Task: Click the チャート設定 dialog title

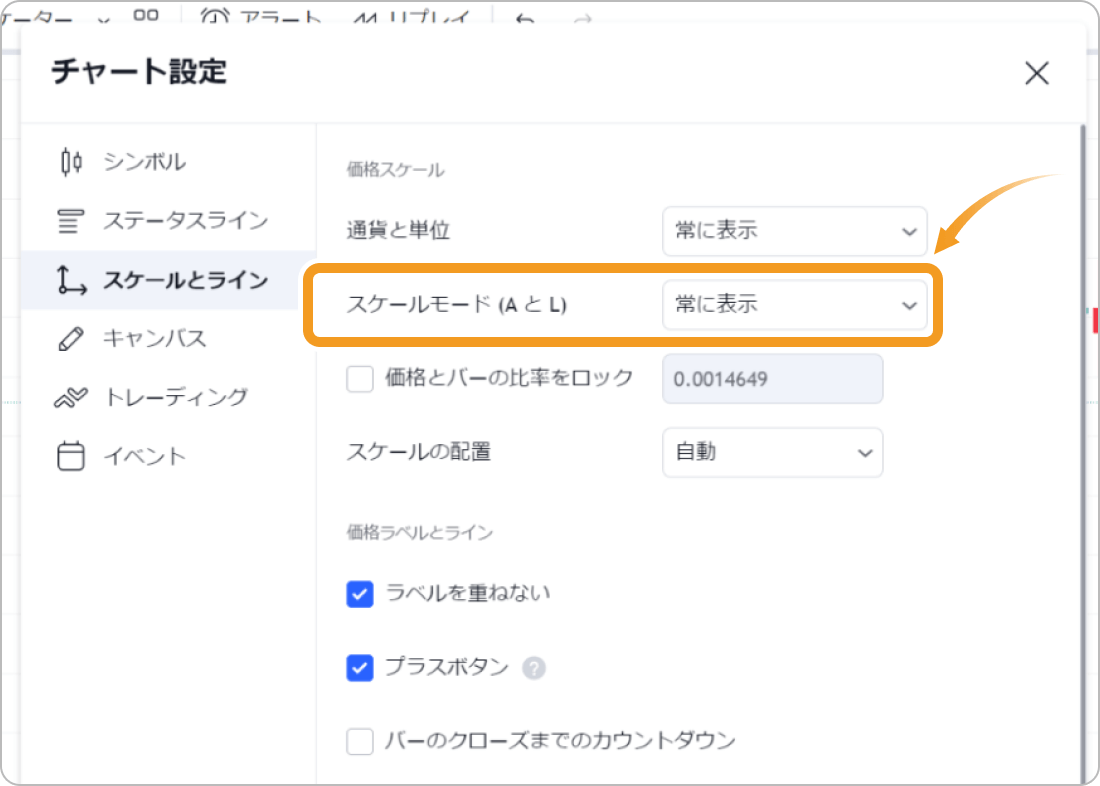Action: click(x=139, y=73)
